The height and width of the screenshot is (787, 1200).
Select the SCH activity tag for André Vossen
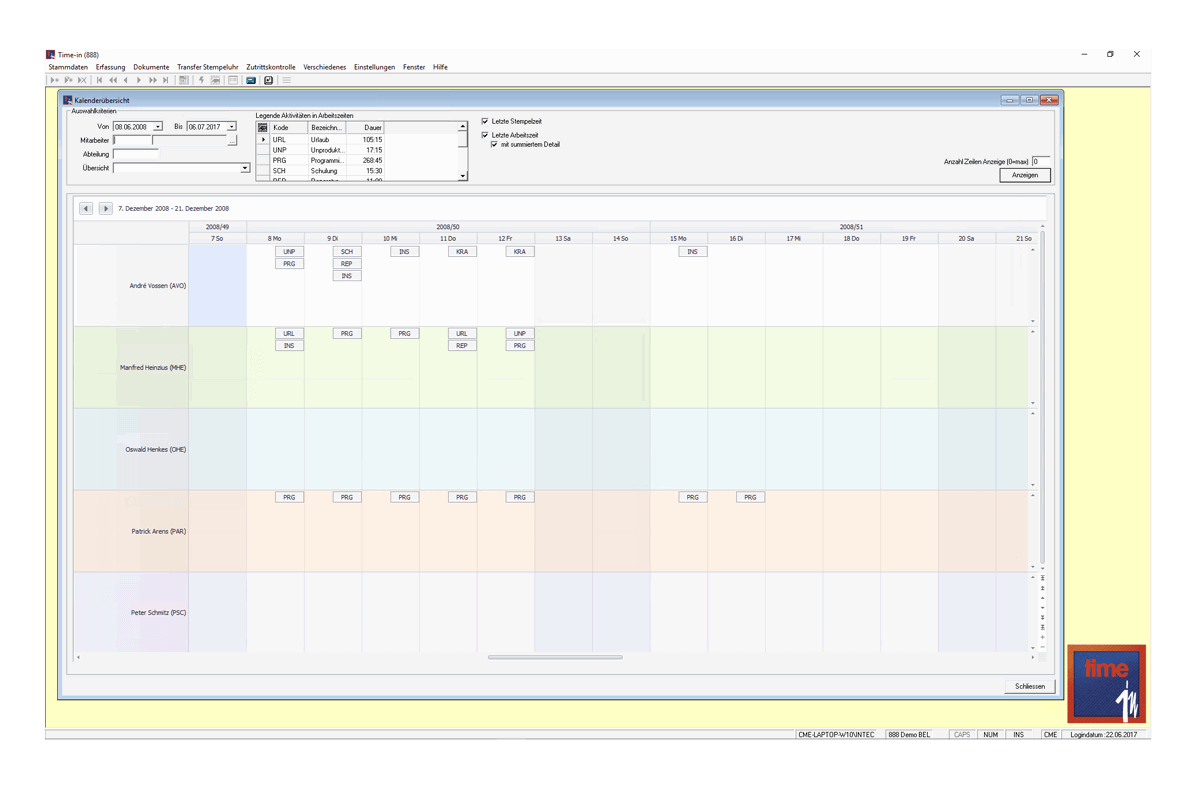click(x=347, y=252)
